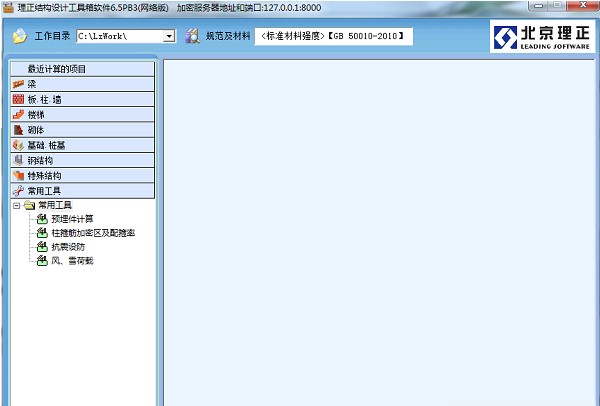This screenshot has width=600, height=406.
Task: Minimize the application window
Action: 539,5
